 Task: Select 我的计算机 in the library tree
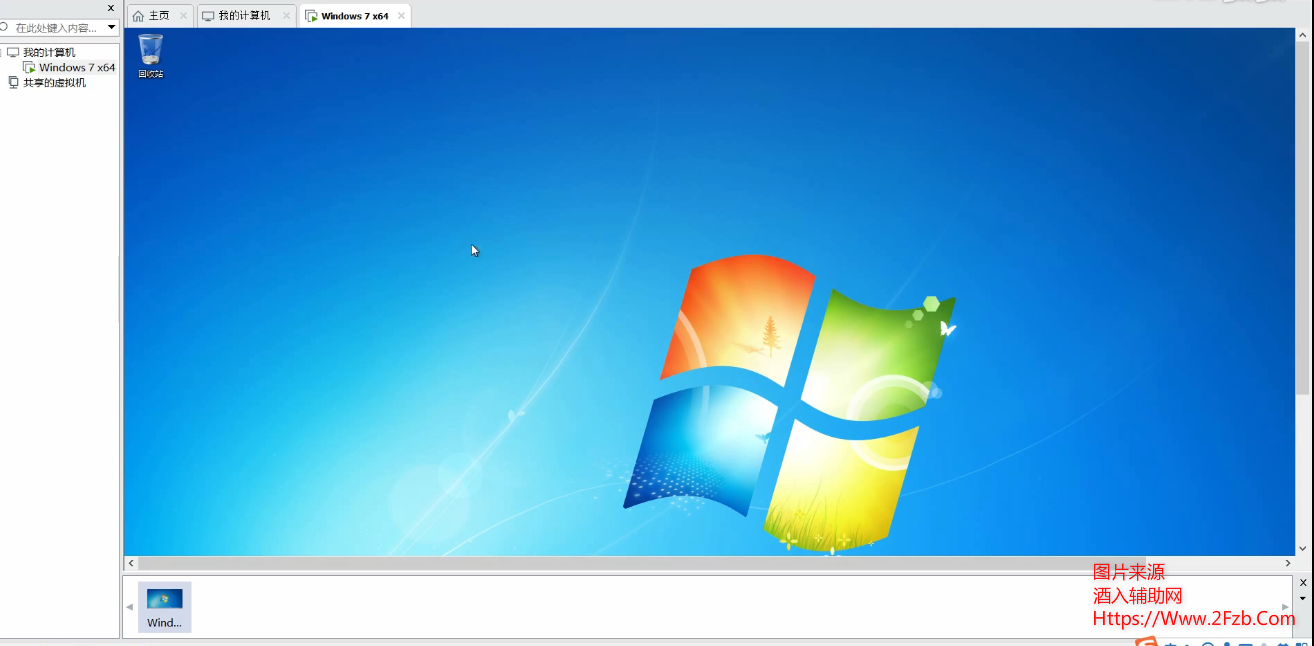coord(49,52)
